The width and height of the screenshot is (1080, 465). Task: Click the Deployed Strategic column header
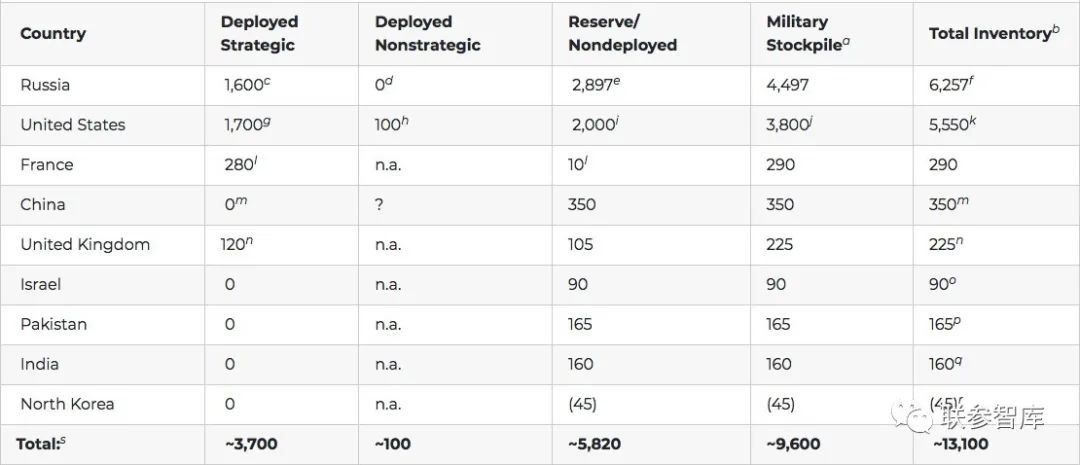tap(259, 33)
